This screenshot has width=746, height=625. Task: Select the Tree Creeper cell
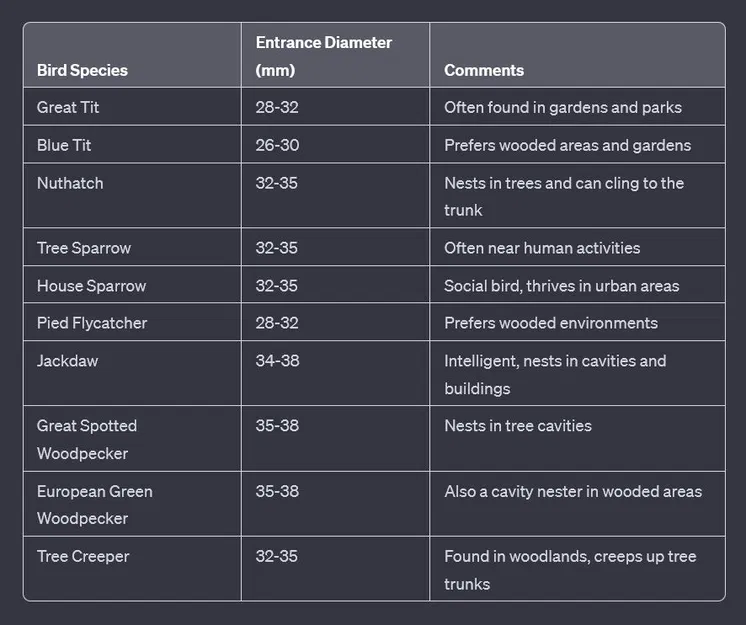pyautogui.click(x=83, y=556)
